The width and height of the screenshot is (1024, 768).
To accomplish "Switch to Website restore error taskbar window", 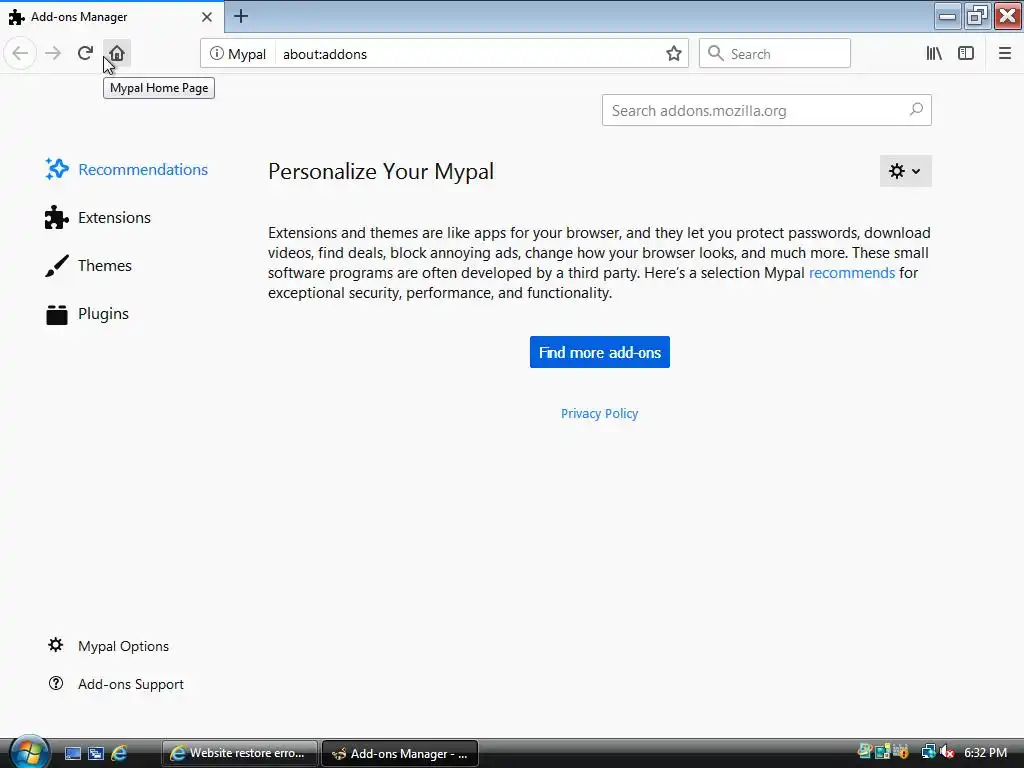I will tap(240, 753).
